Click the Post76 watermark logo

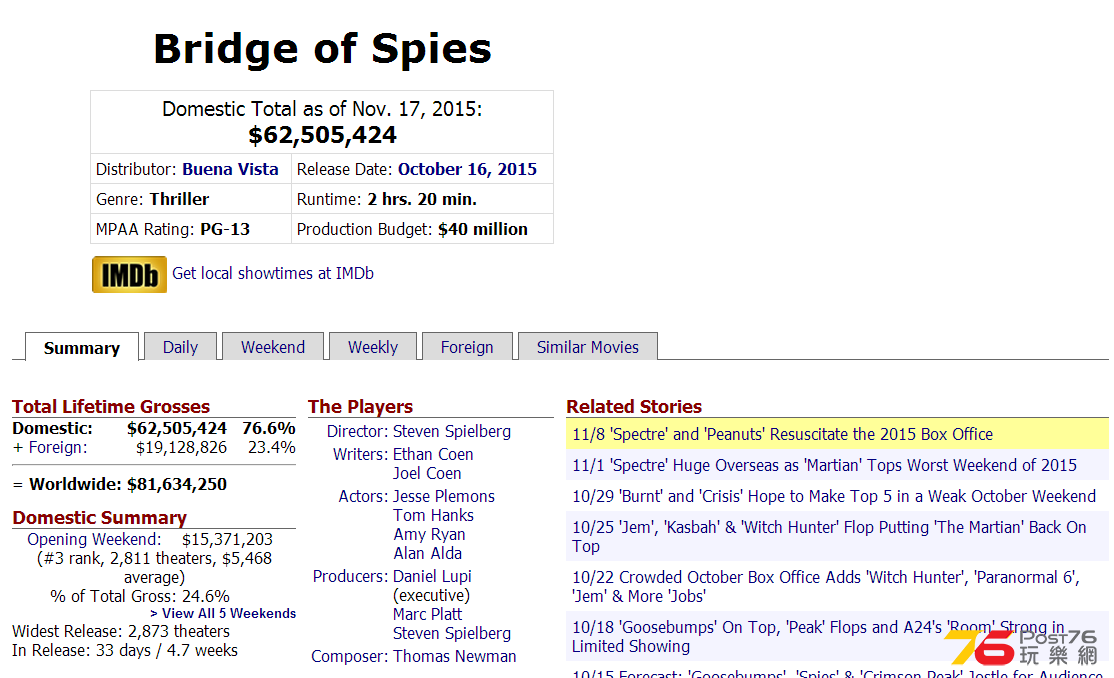1021,646
